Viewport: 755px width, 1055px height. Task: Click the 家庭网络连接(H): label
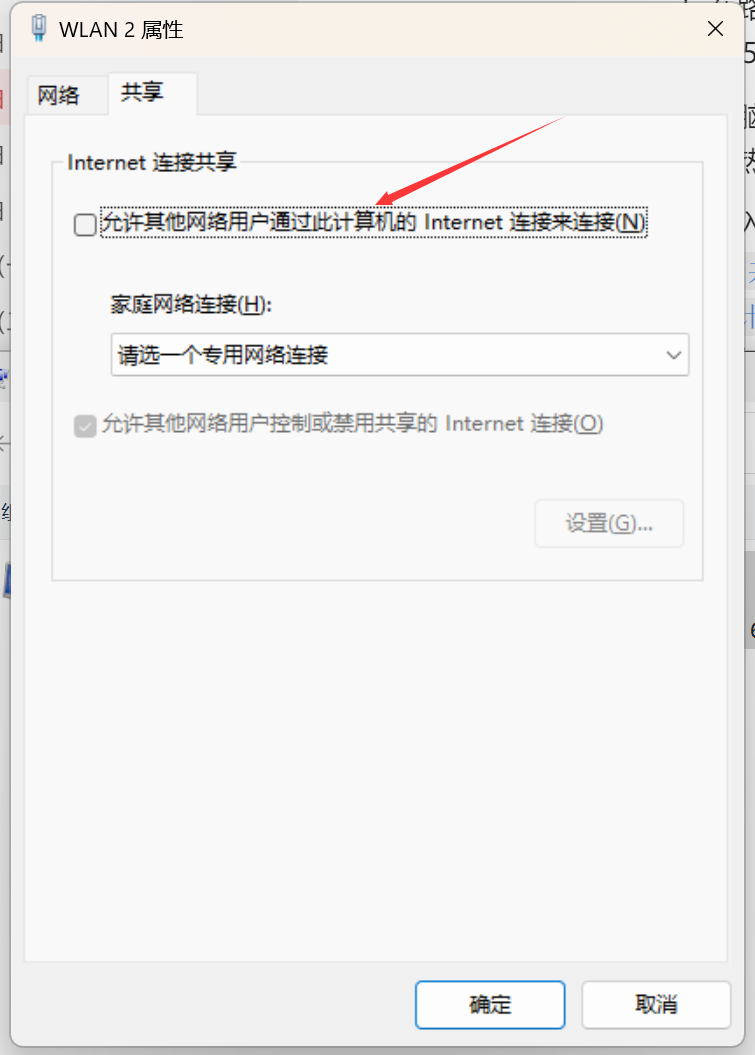click(x=191, y=304)
